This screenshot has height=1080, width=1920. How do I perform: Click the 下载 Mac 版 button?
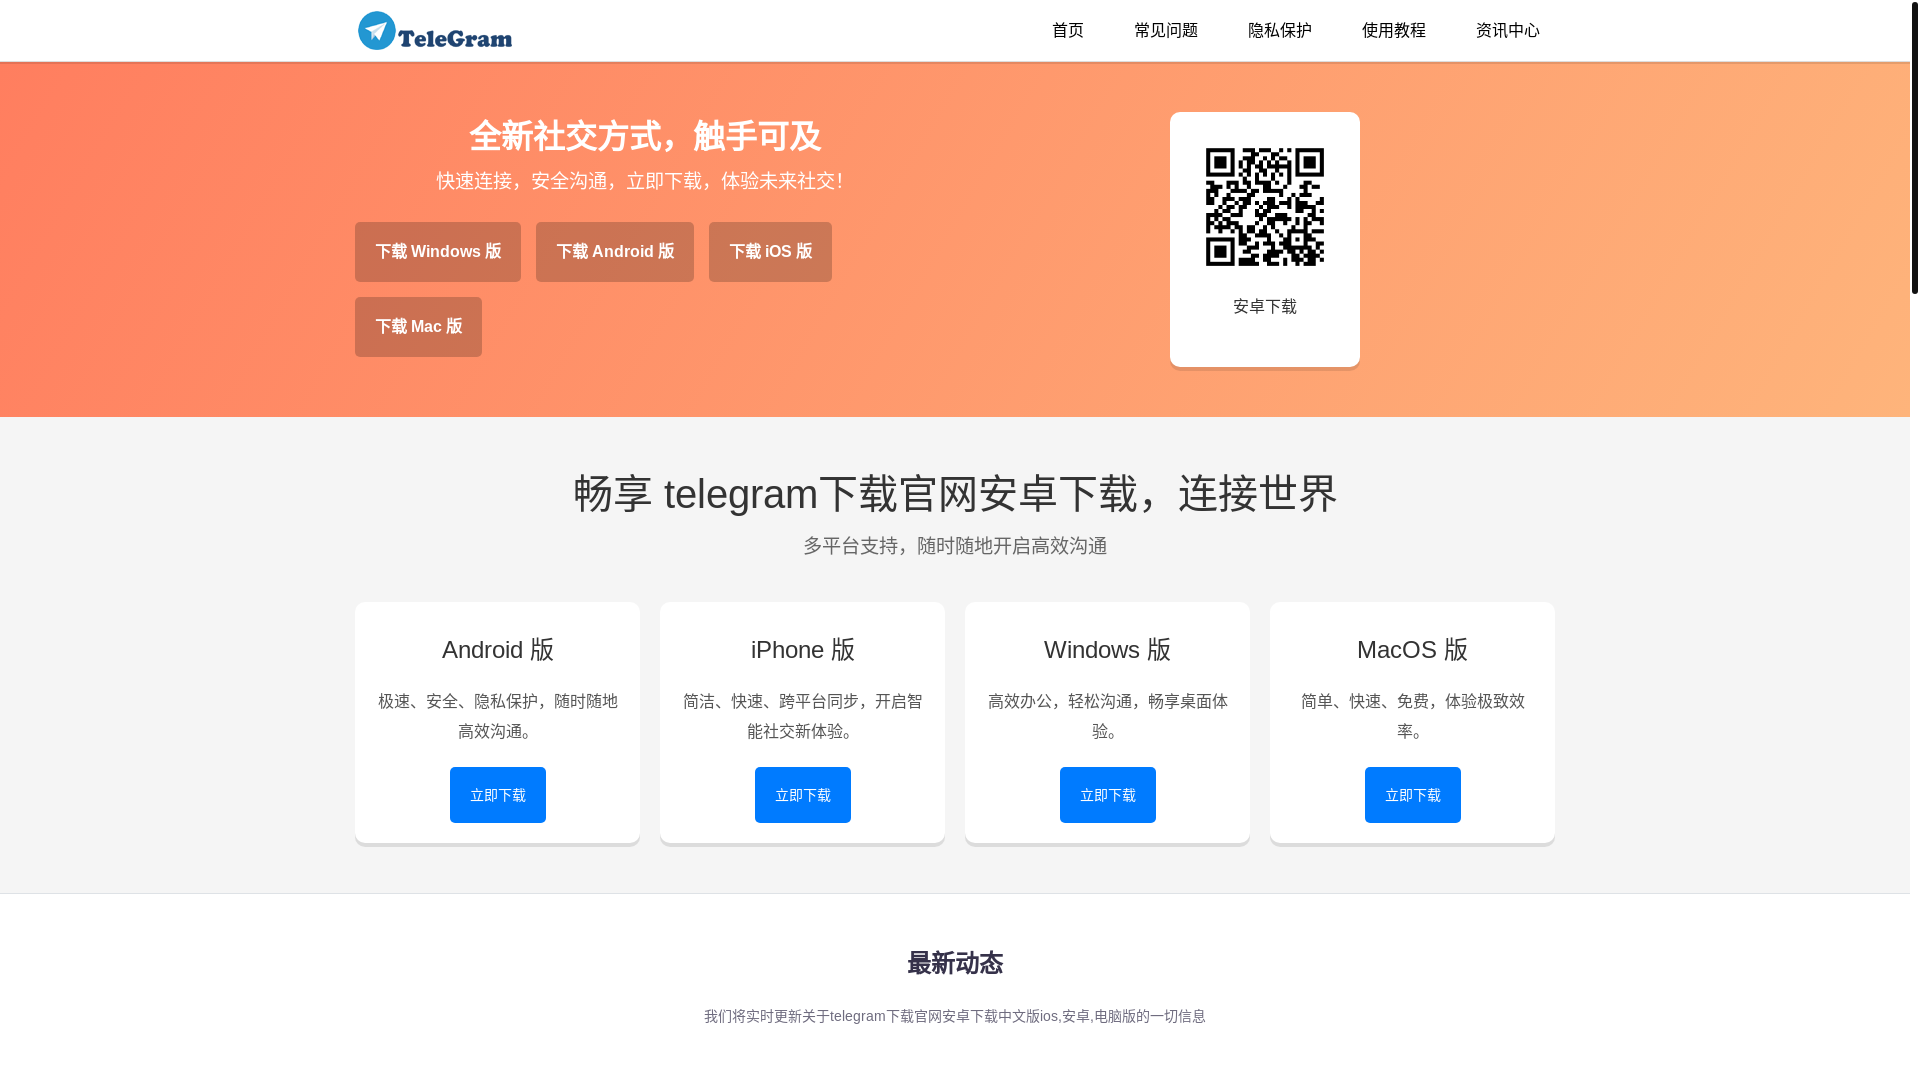coord(418,327)
